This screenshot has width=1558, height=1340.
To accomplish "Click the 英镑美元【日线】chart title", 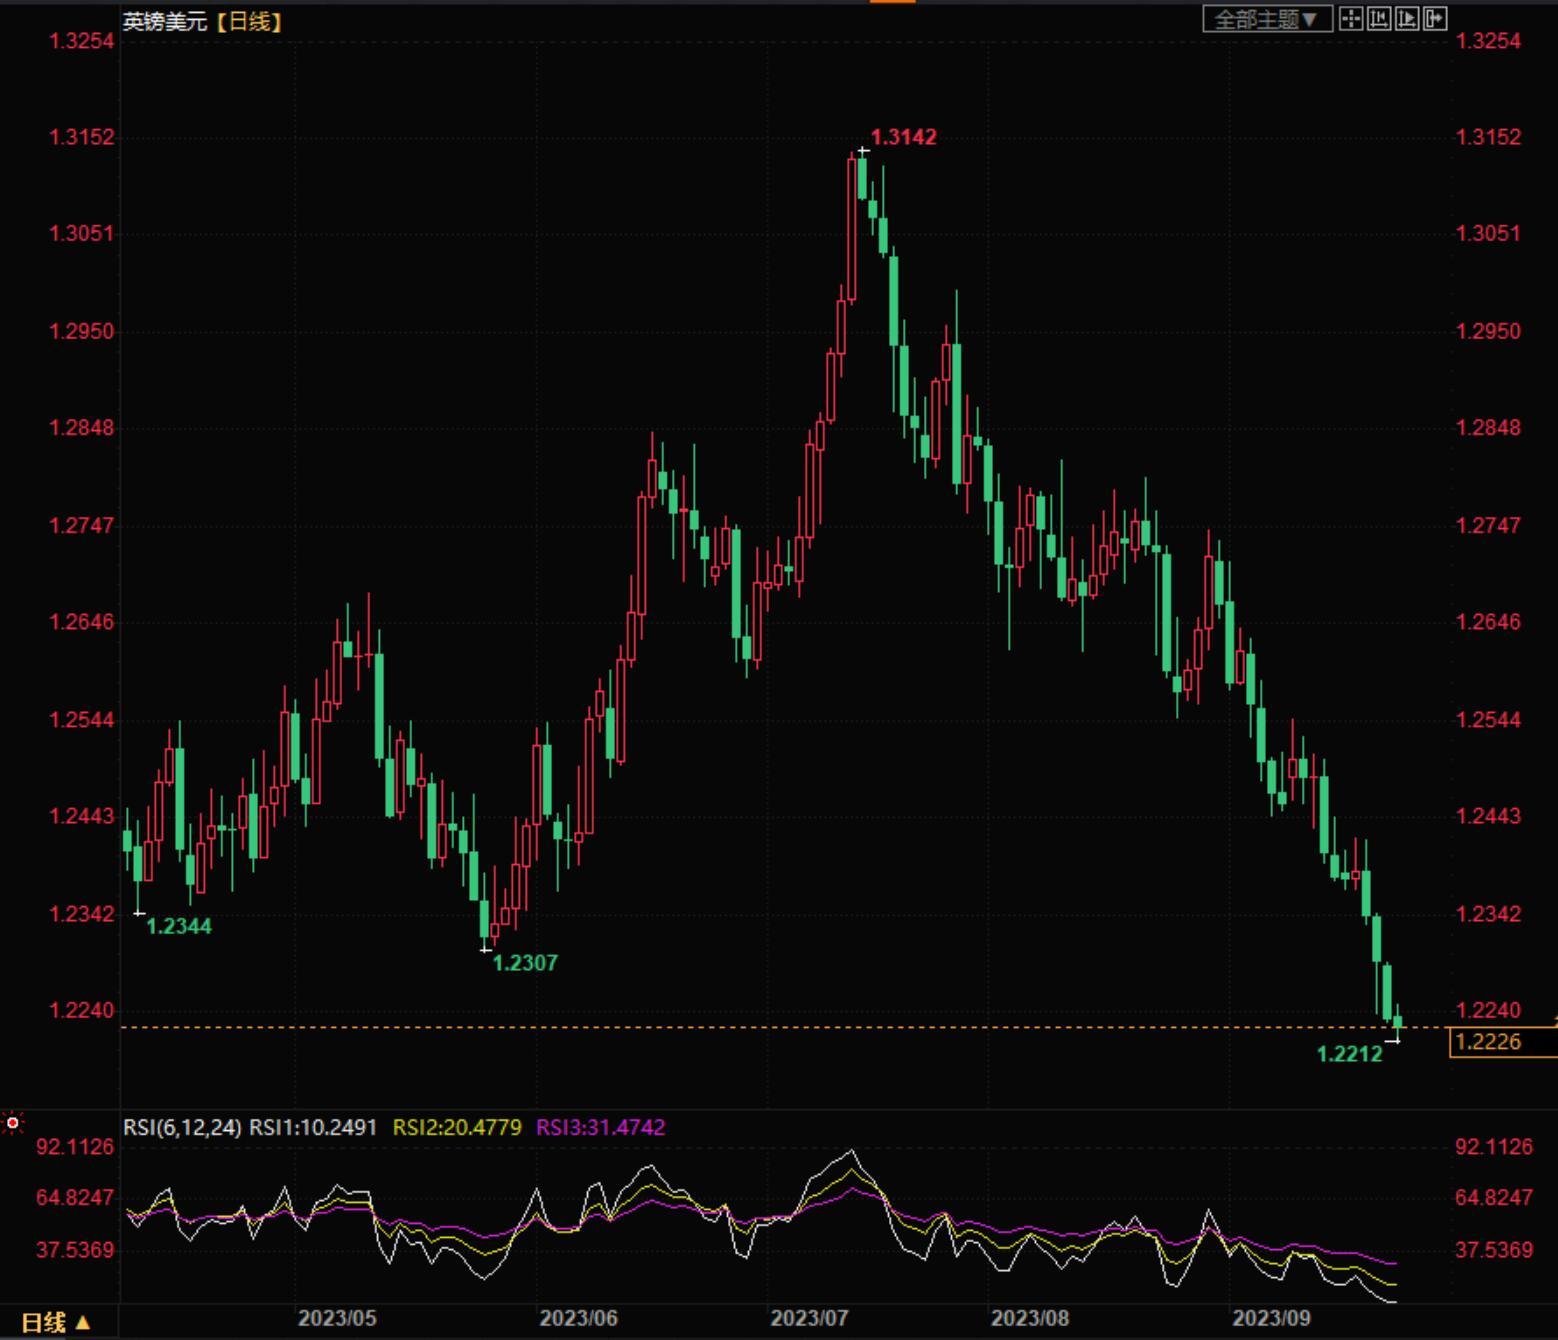I will pos(203,21).
